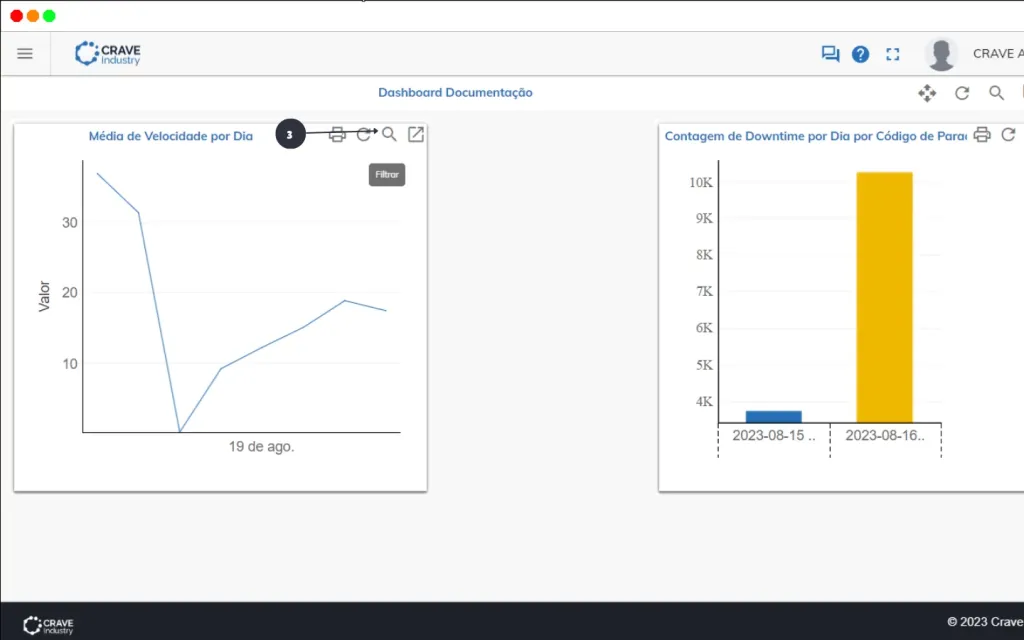This screenshot has height=640, width=1024.
Task: Click the Valor axis title
Action: 44,296
